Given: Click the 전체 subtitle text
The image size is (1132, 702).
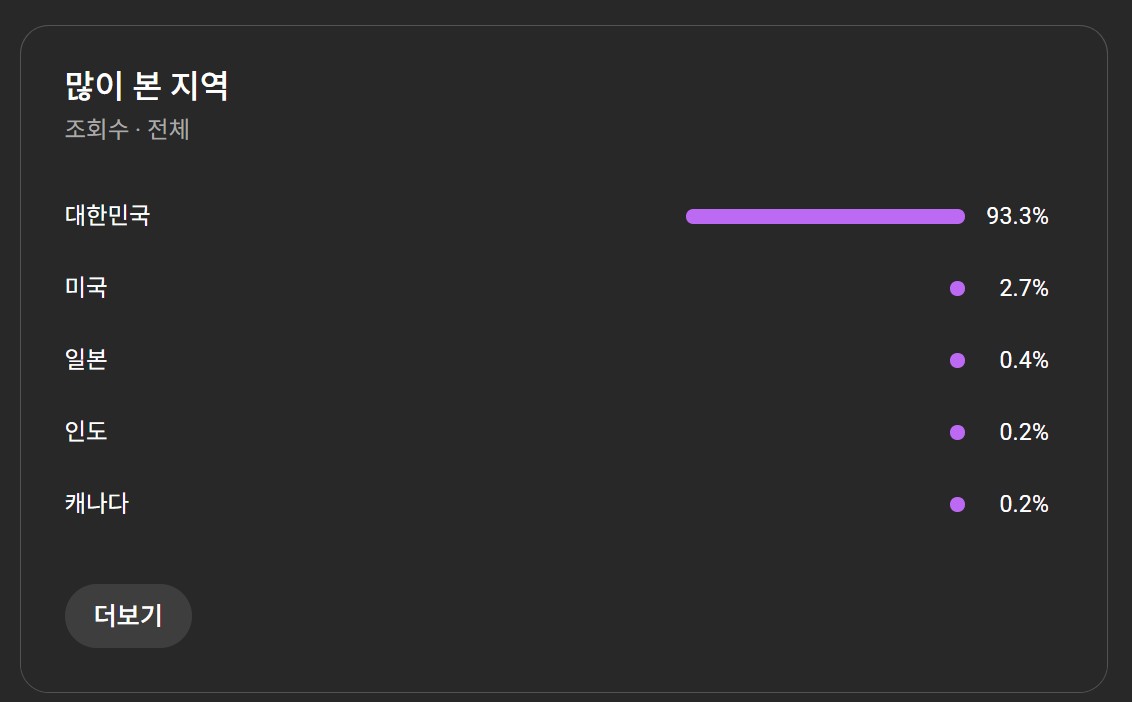Looking at the screenshot, I should click(x=169, y=130).
